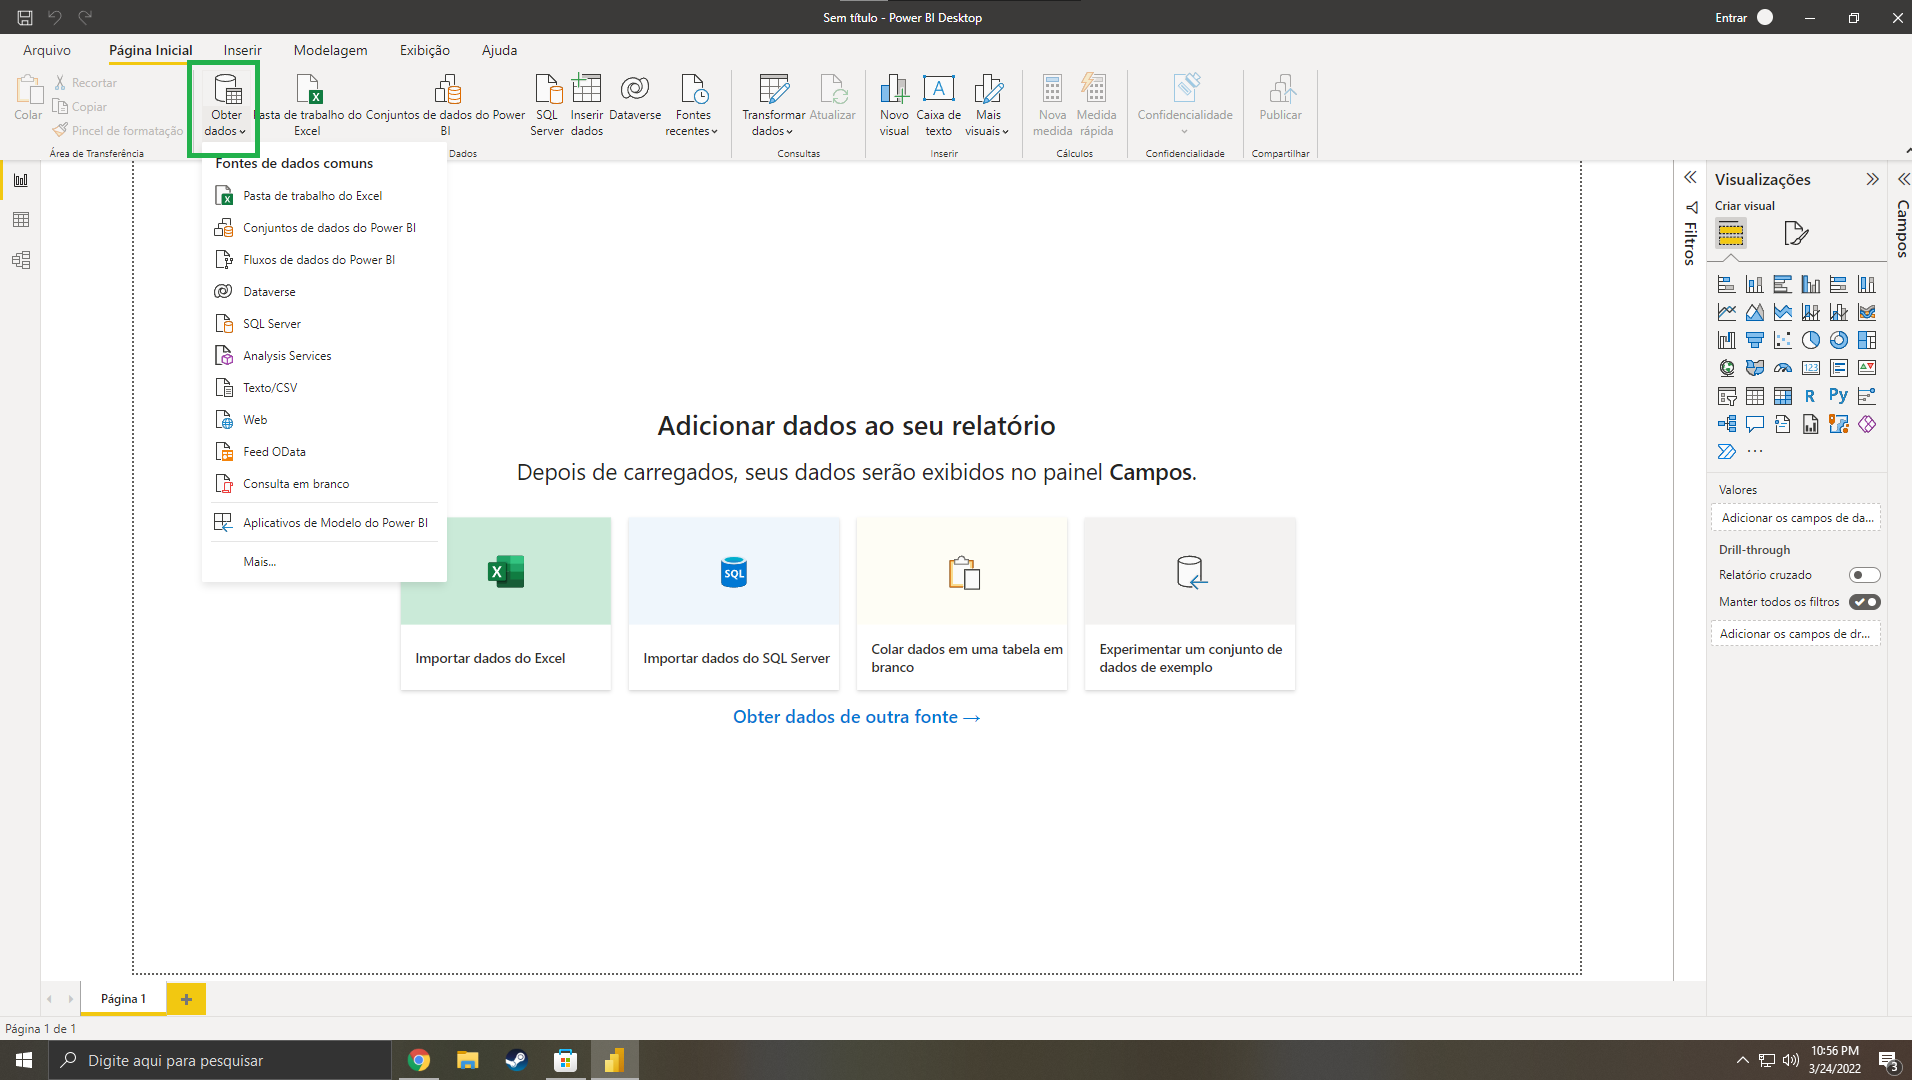
Task: Click Obter dados de outra fonte link
Action: 856,717
